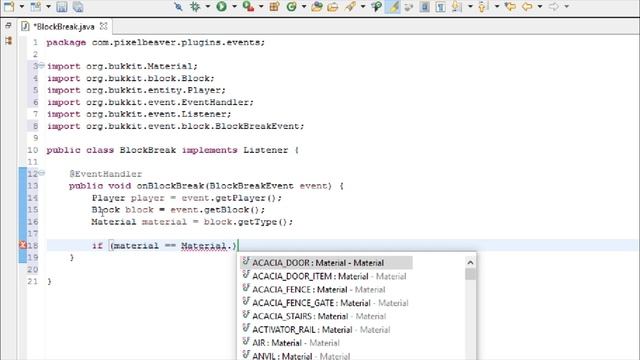The width and height of the screenshot is (640, 360).
Task: Click the Previous Annotation icon
Action: (x=483, y=7)
